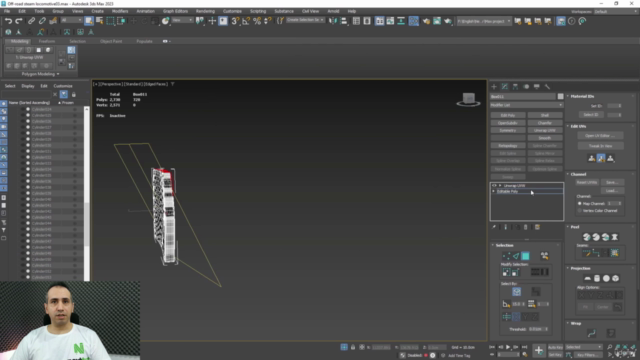Select Vertex sub-object mode in Selection rollout
640x360 pixels.
[x=506, y=256]
